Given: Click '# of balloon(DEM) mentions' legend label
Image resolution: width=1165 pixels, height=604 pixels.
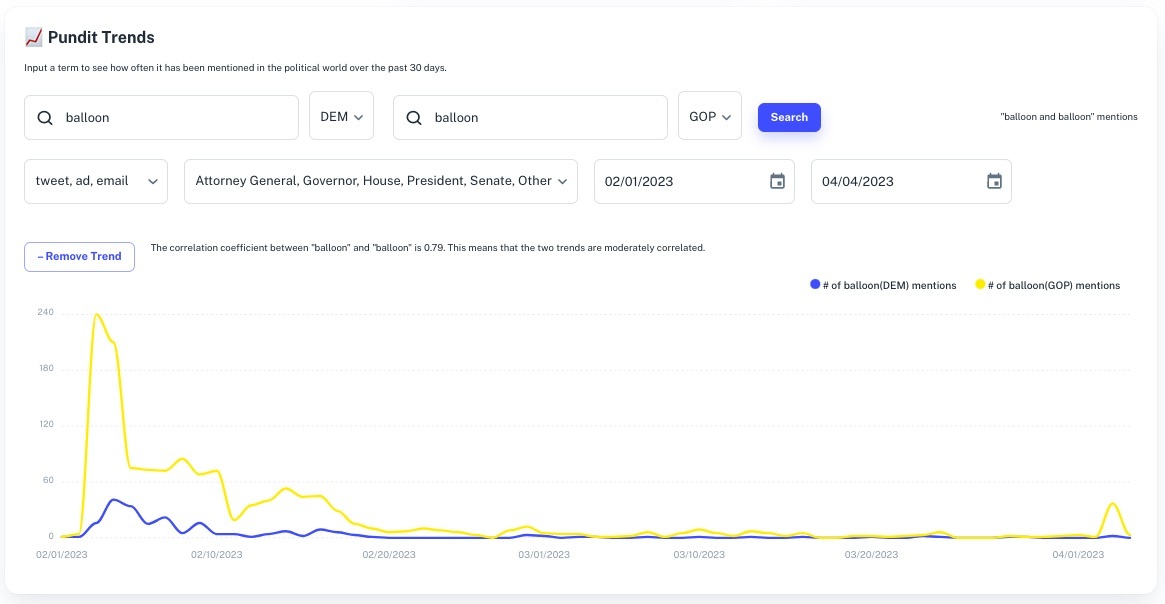Looking at the screenshot, I should pos(889,285).
